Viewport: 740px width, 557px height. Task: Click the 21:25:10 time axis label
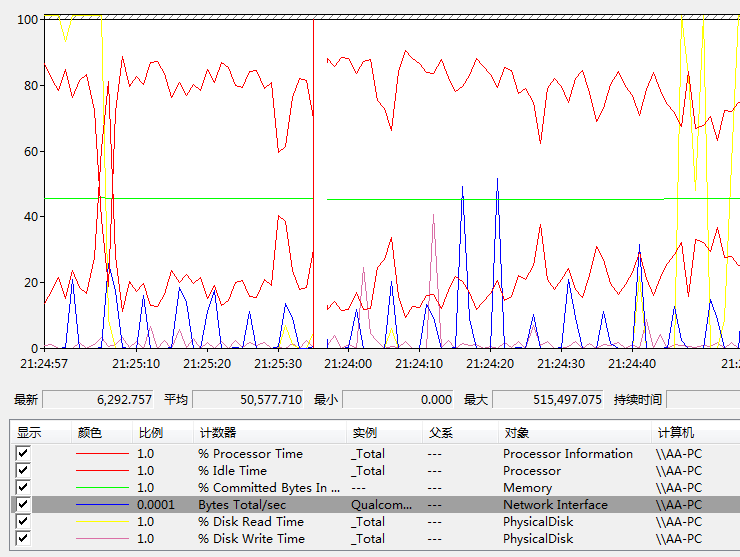coord(136,363)
